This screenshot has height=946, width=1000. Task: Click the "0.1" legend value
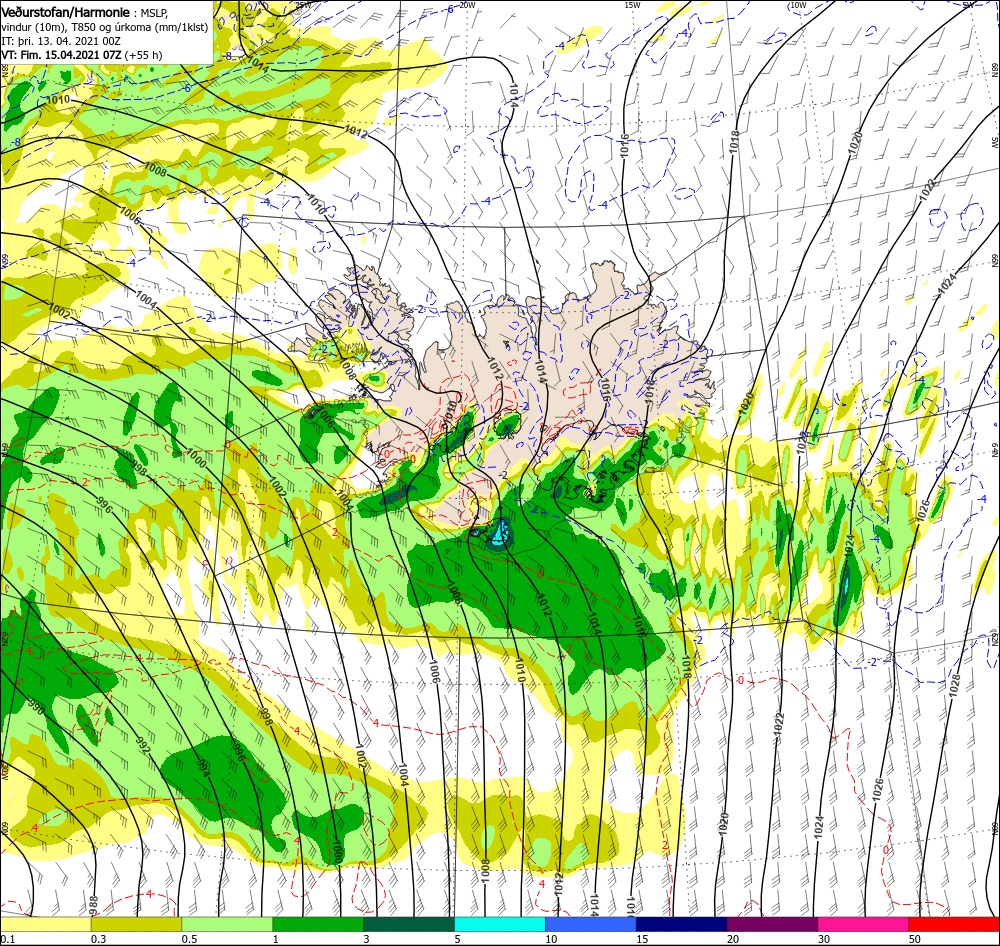coord(8,939)
